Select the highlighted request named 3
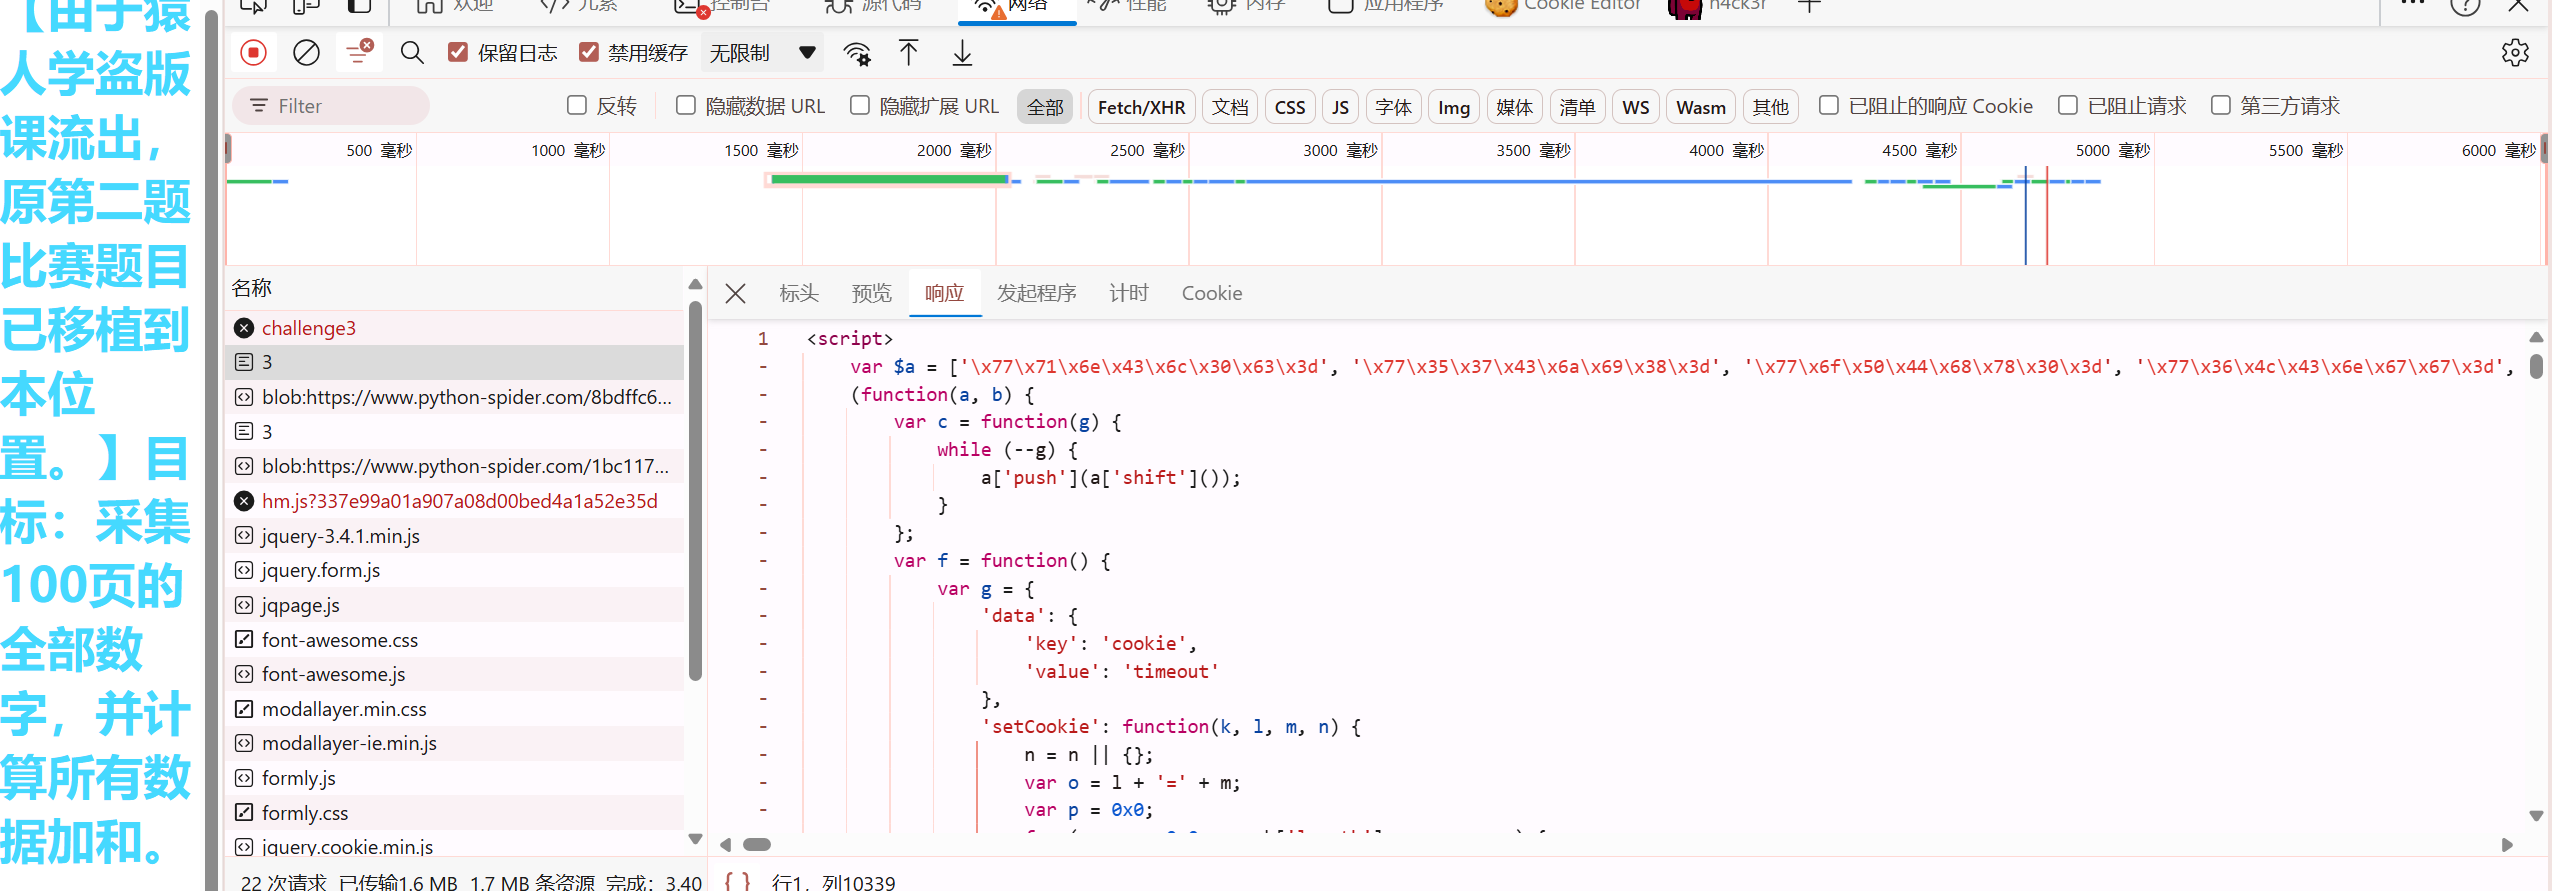2552x891 pixels. (x=456, y=362)
